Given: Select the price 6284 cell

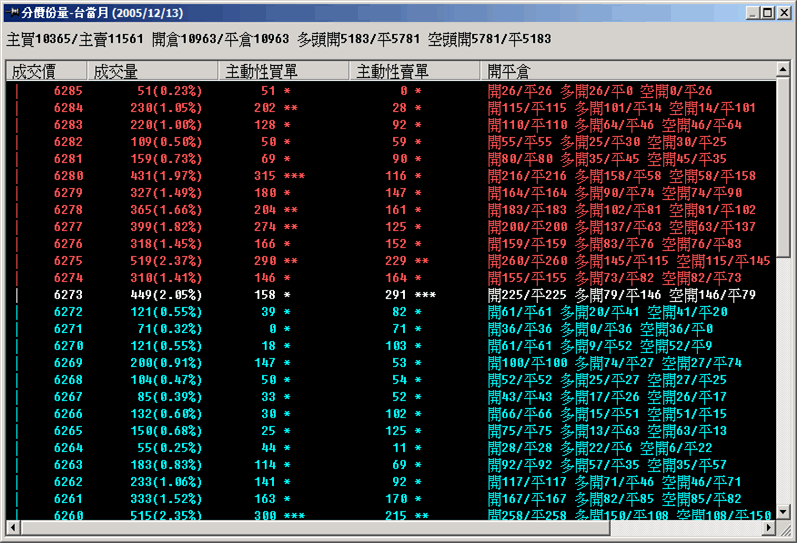Looking at the screenshot, I should (68, 108).
